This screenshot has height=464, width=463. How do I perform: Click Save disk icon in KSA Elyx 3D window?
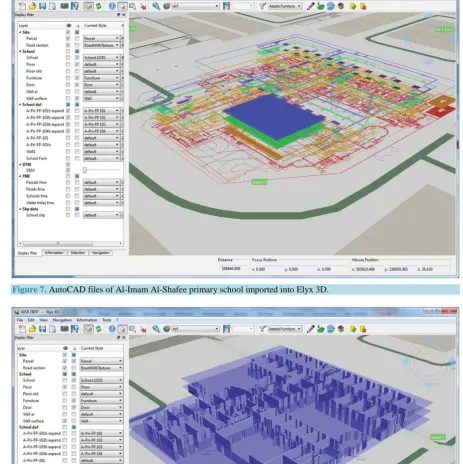pyautogui.click(x=42, y=329)
